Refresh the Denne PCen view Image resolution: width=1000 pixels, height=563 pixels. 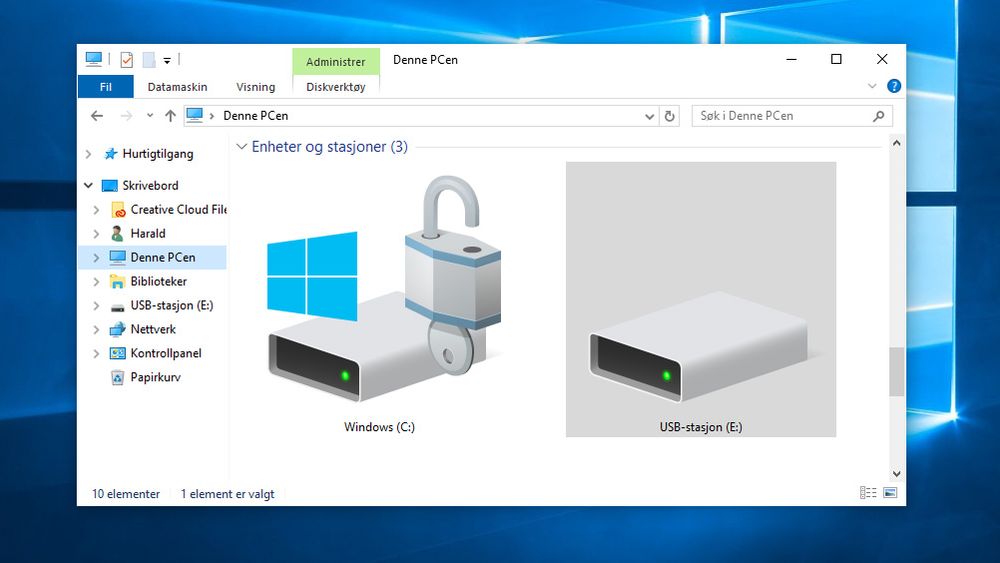click(x=670, y=116)
